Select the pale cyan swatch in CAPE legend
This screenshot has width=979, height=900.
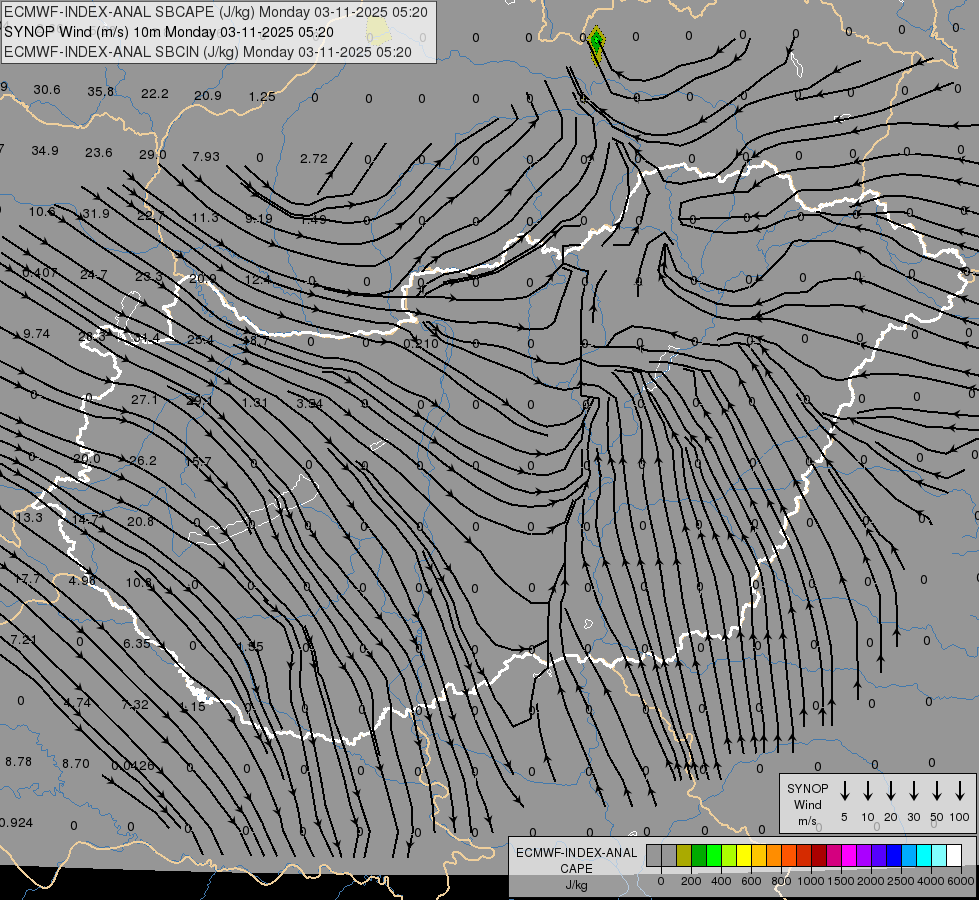(x=938, y=855)
